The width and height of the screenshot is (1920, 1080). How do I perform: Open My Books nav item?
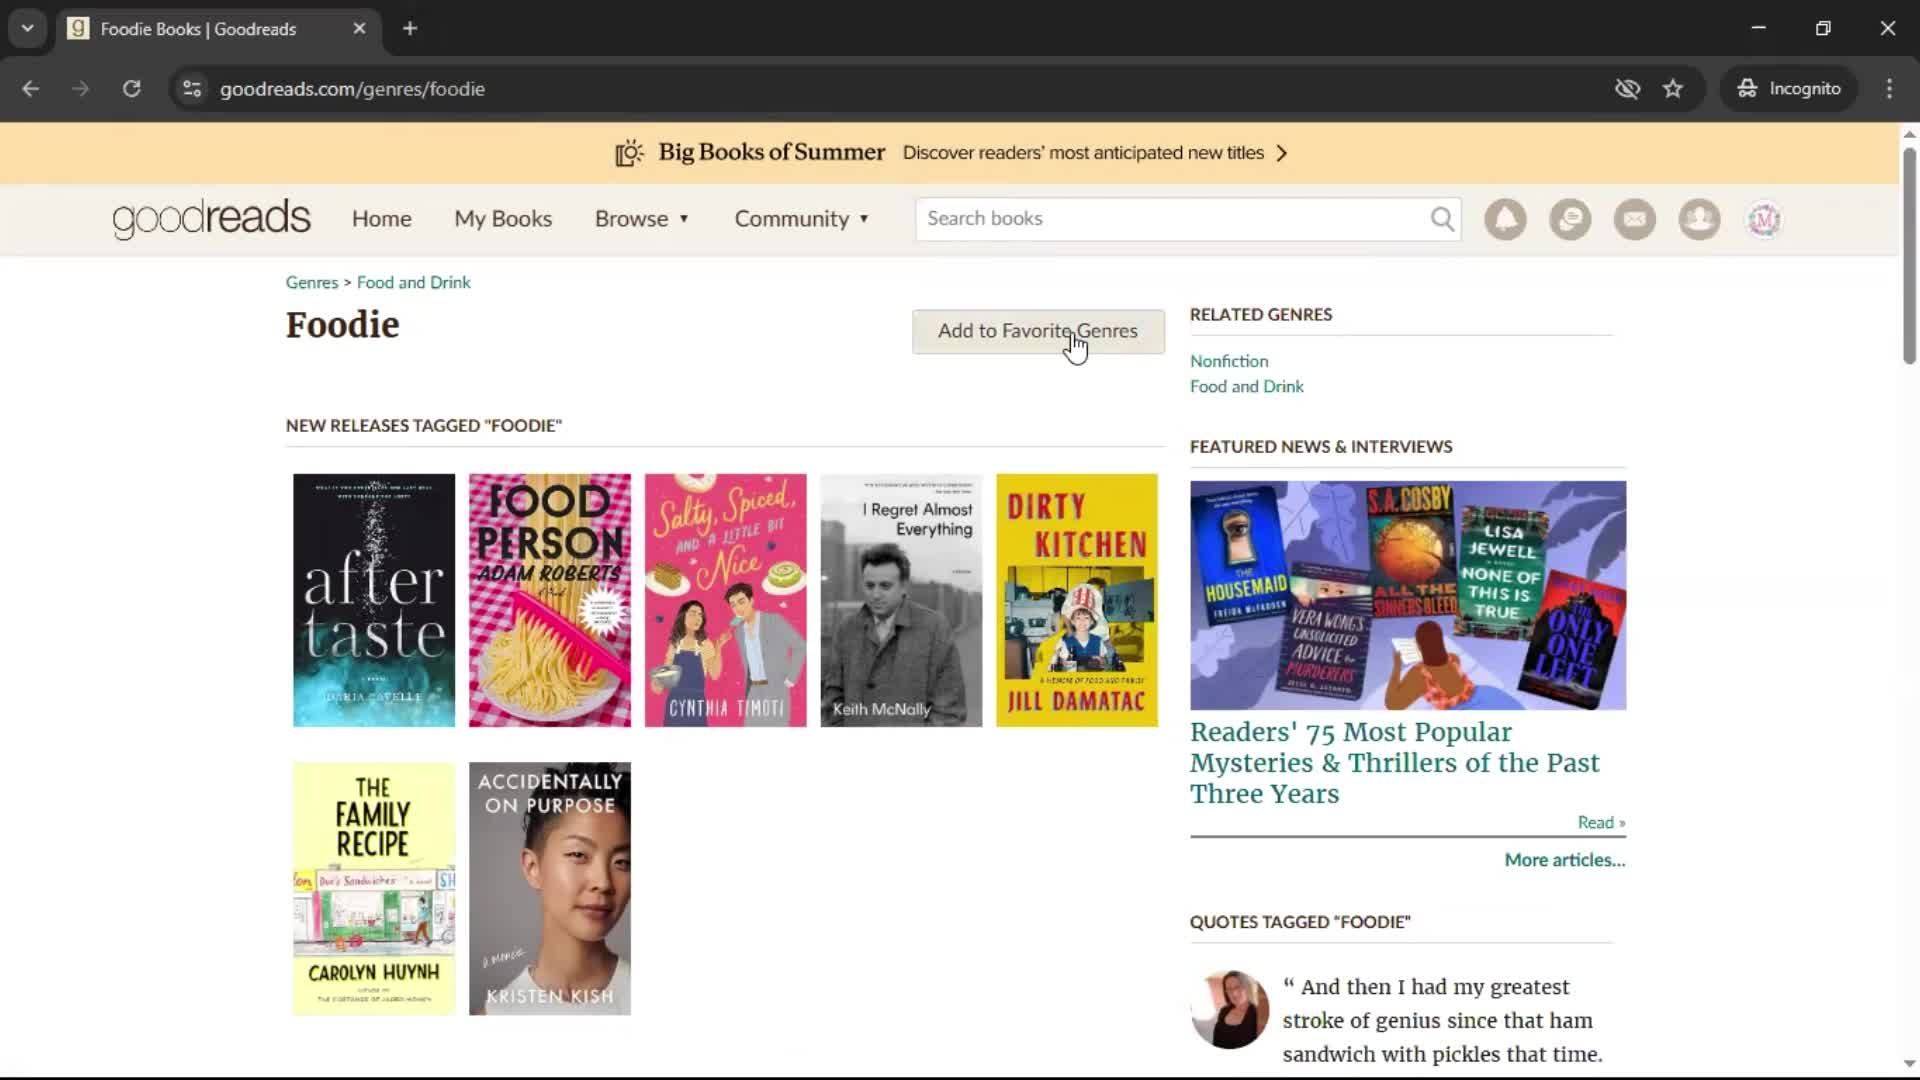503,219
